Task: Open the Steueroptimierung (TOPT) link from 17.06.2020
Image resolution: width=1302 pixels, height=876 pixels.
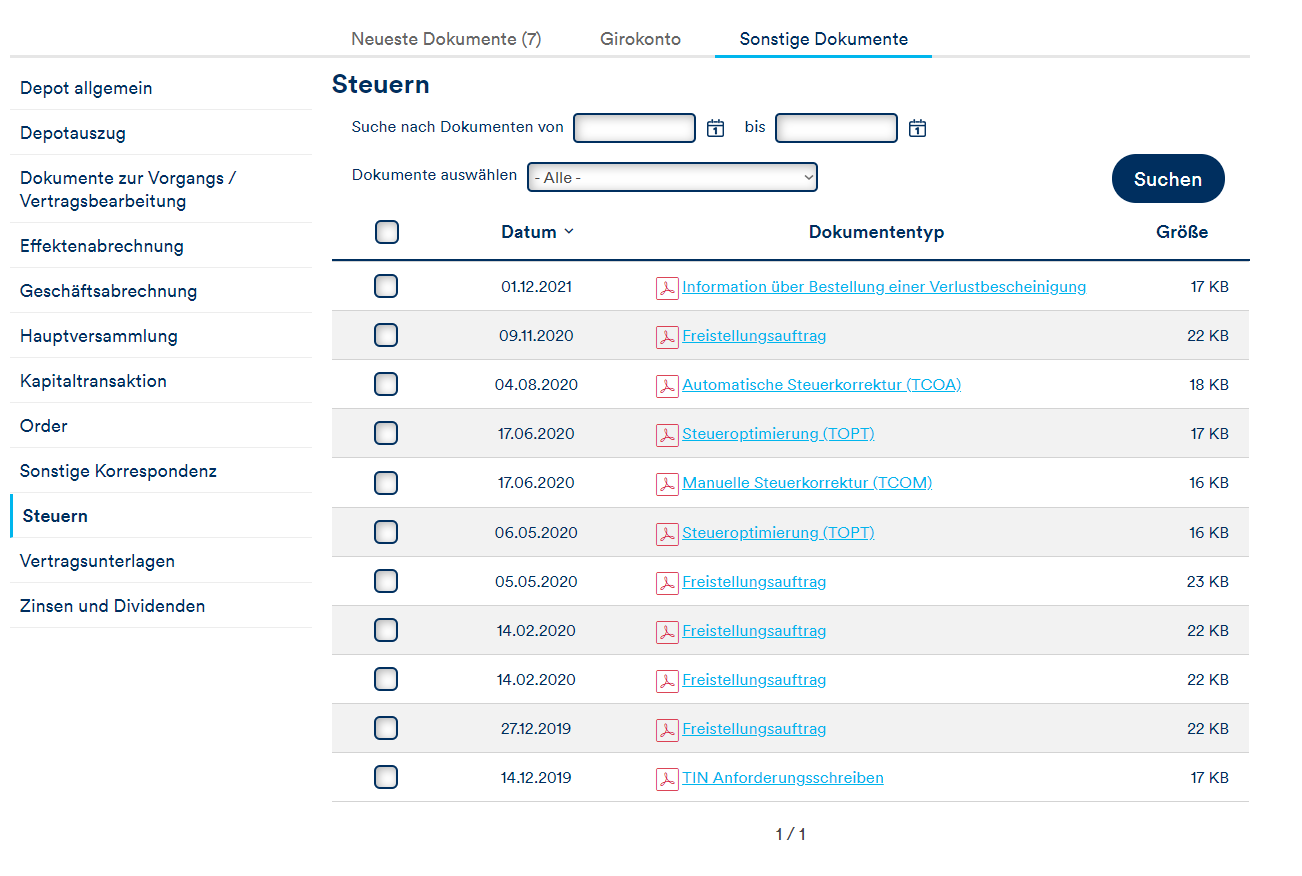Action: [x=778, y=434]
